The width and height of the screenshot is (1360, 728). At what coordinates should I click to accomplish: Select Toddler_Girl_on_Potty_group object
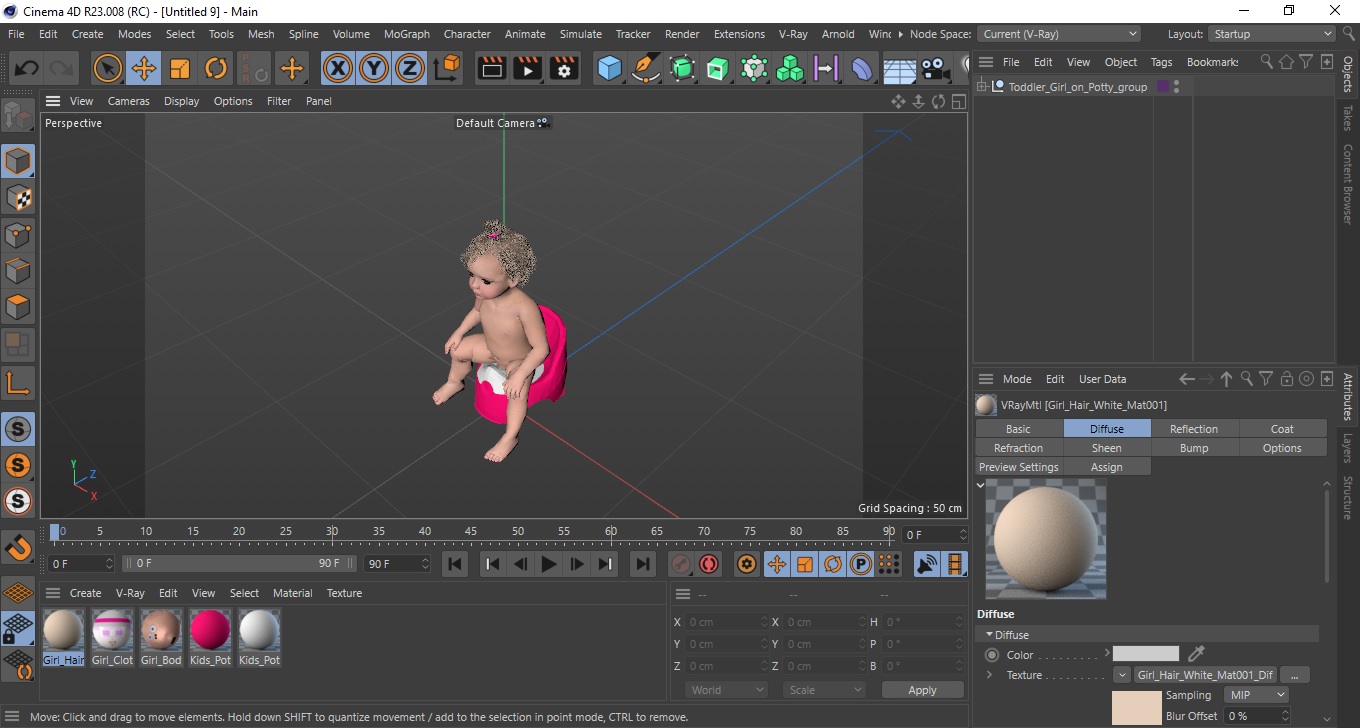[x=1077, y=87]
